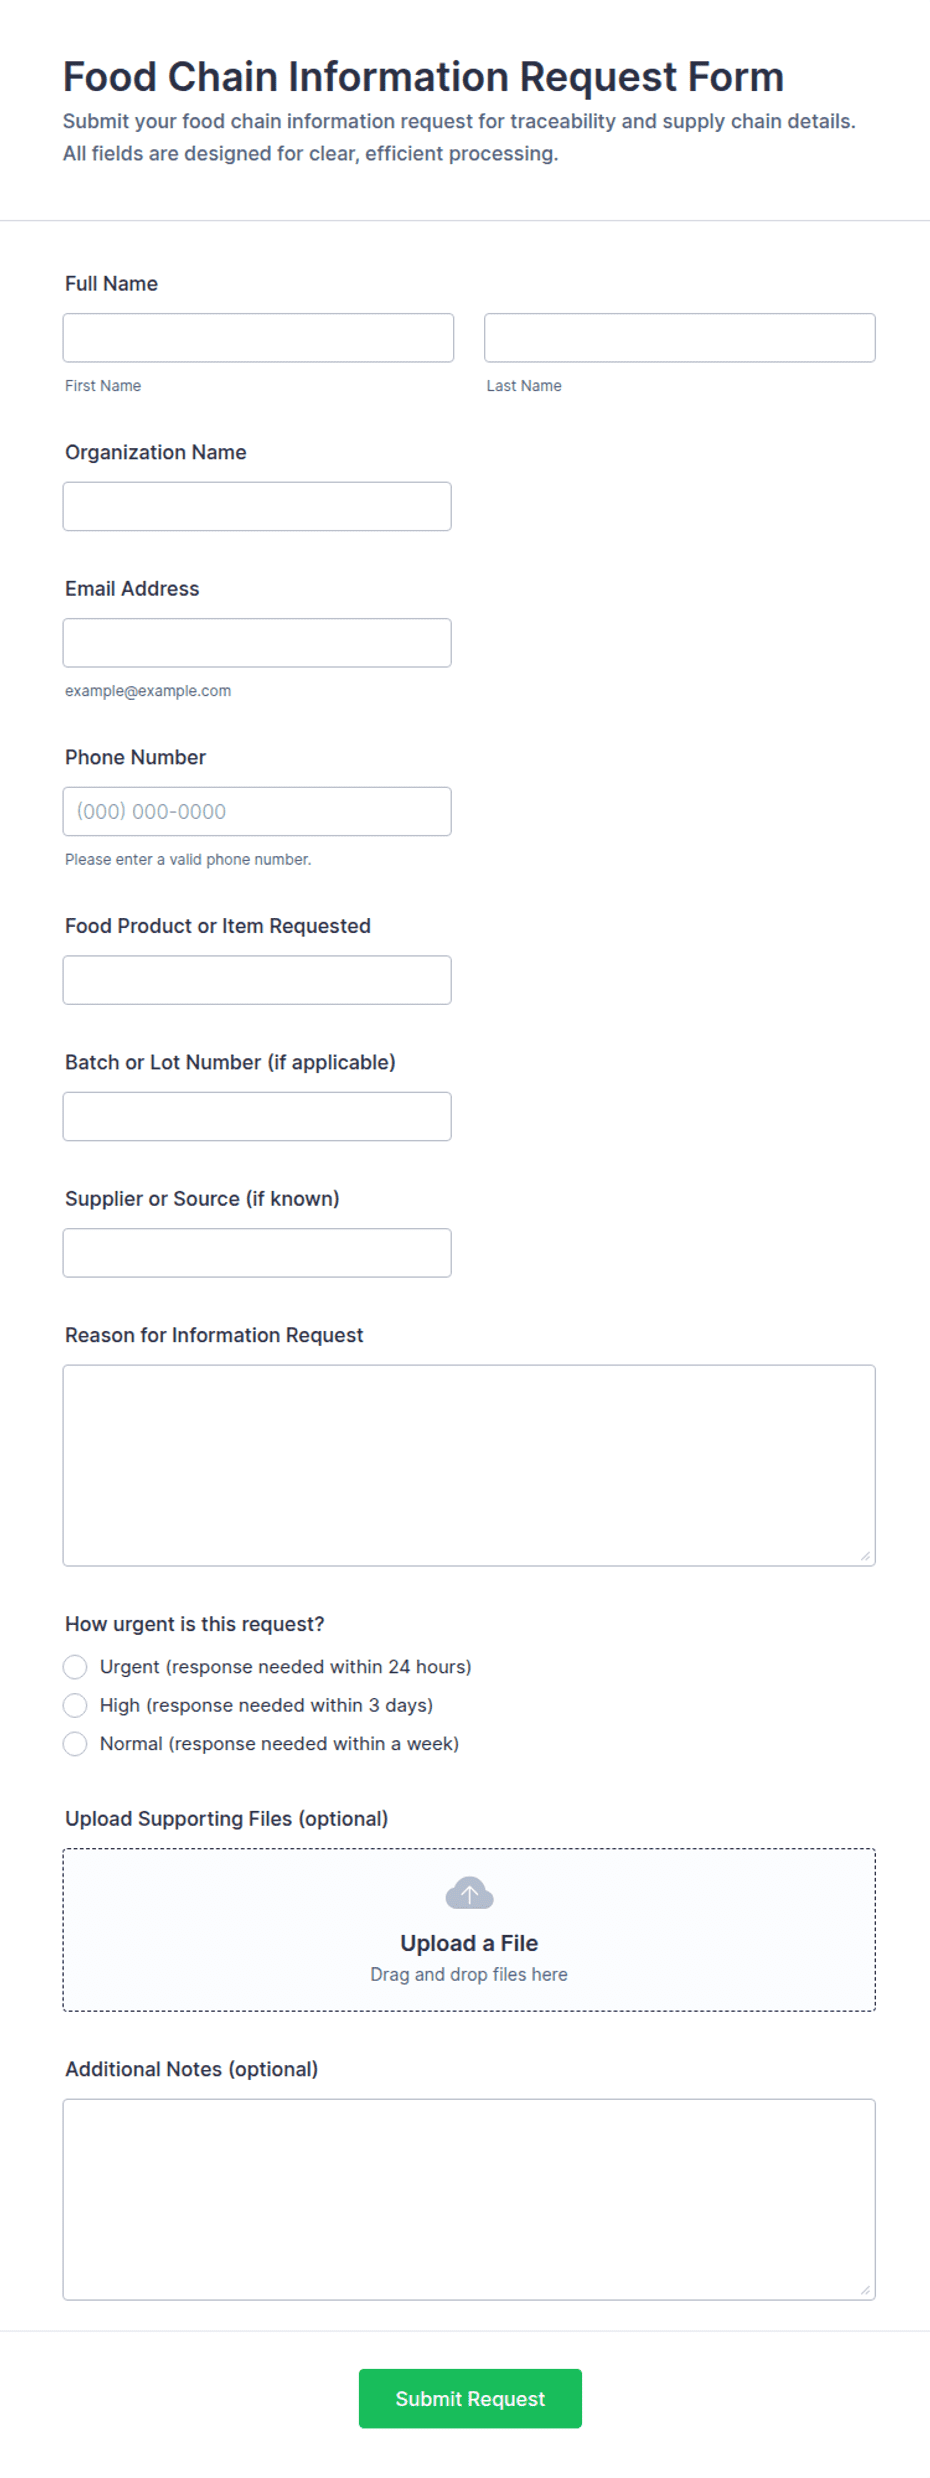Click the Supplier or Source input
930x2478 pixels.
pyautogui.click(x=257, y=1253)
